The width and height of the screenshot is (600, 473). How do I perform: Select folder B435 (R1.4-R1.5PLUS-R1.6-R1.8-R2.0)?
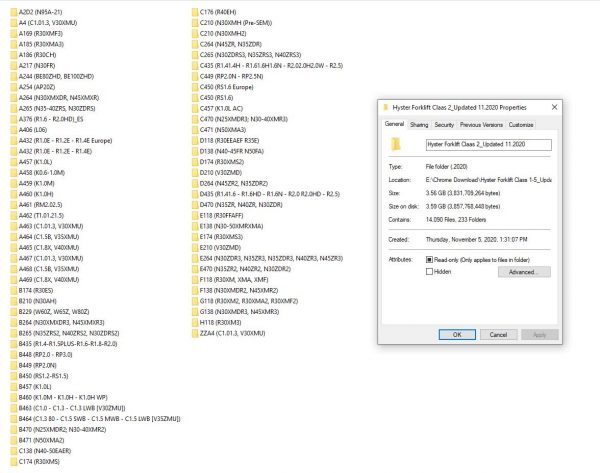click(x=68, y=344)
